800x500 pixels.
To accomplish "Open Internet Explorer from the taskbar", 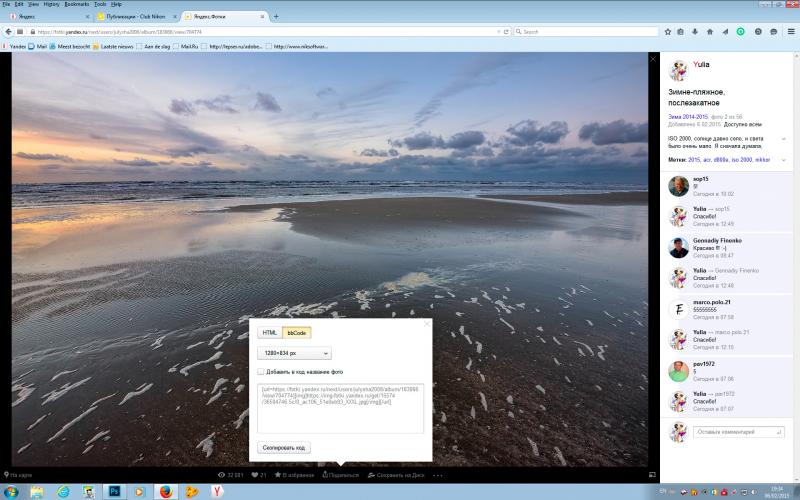I will pyautogui.click(x=63, y=492).
